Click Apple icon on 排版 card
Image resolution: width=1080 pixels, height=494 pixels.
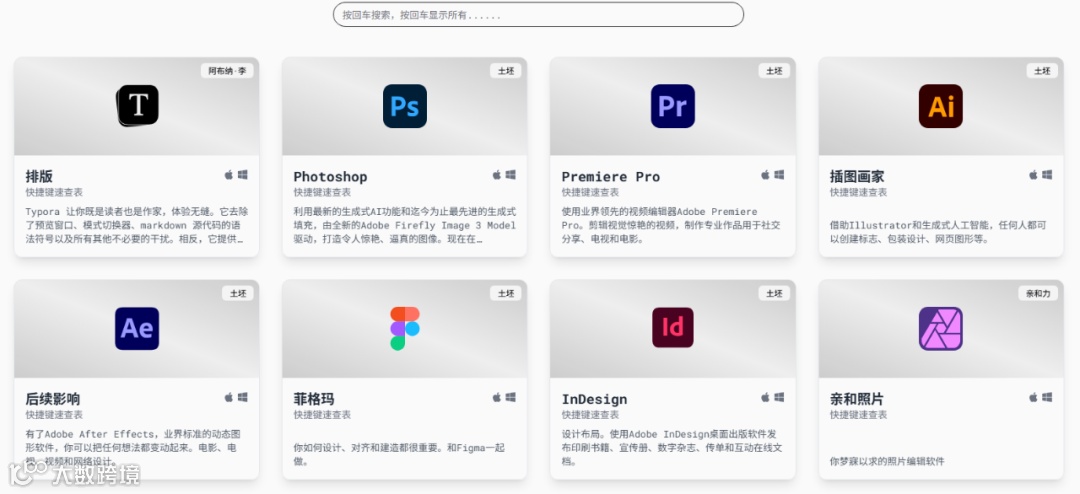(229, 175)
